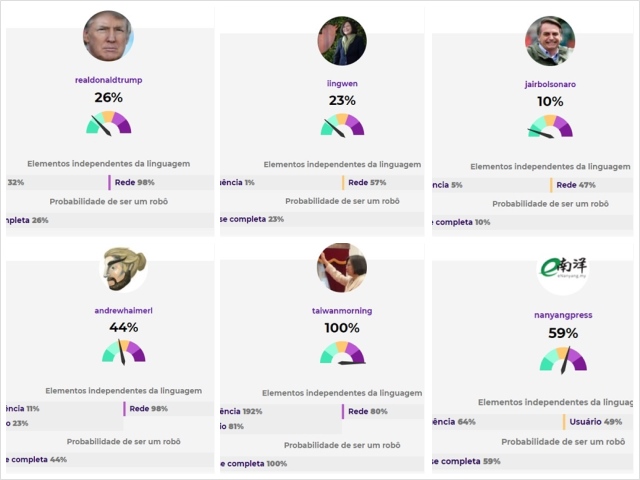Click the 23% bot gauge icon
The height and width of the screenshot is (480, 640).
pos(342,125)
